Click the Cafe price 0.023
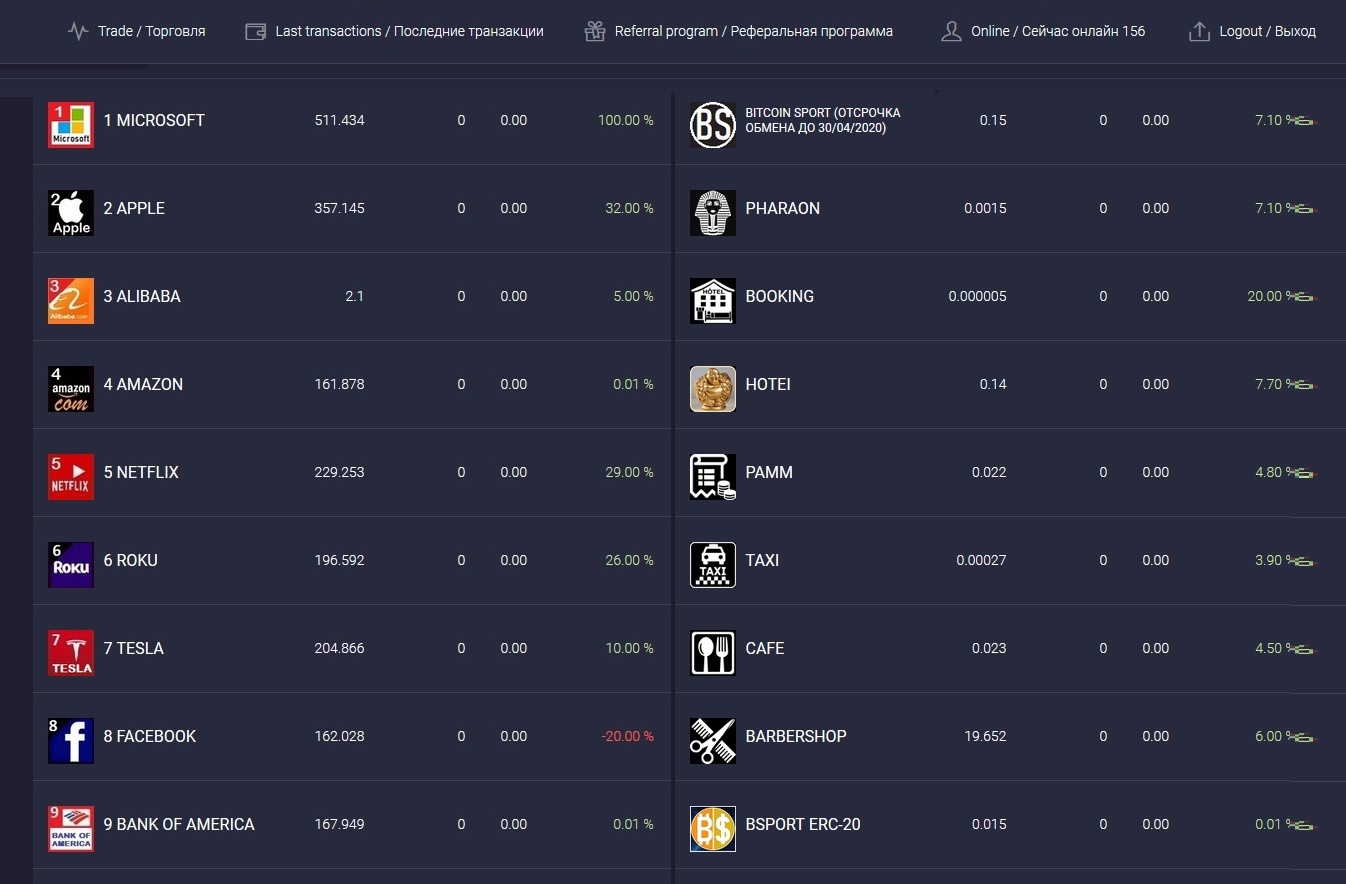The image size is (1346, 884). 989,648
